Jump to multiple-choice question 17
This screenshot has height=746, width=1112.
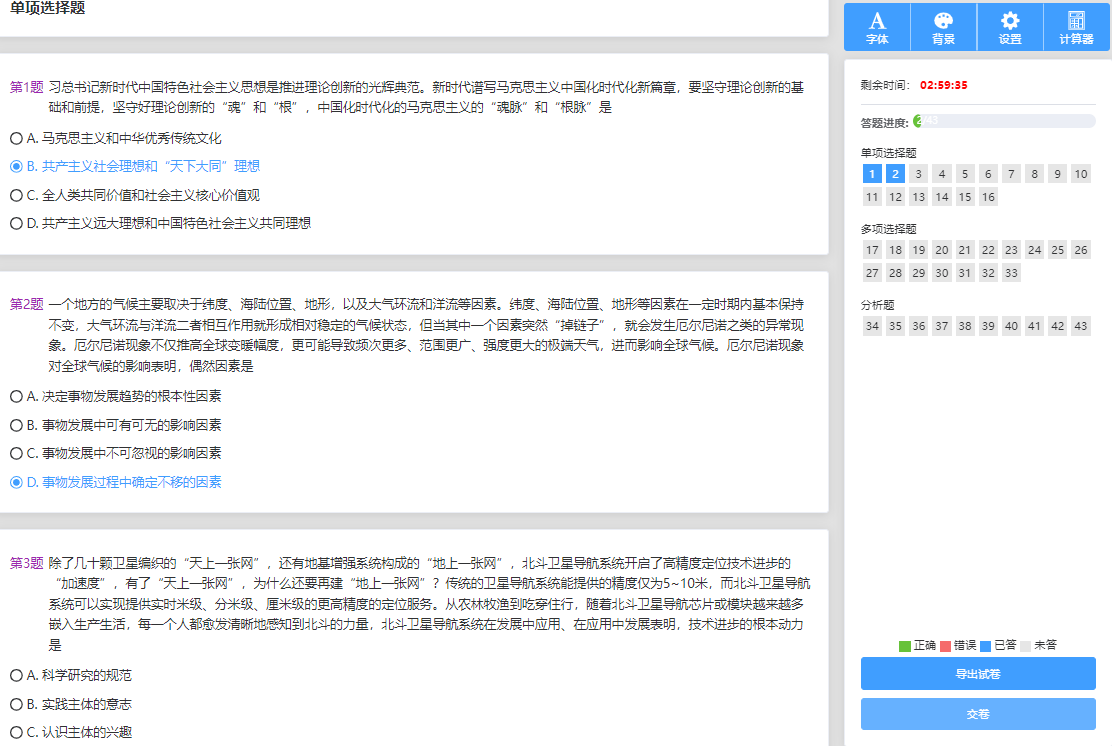pos(872,250)
